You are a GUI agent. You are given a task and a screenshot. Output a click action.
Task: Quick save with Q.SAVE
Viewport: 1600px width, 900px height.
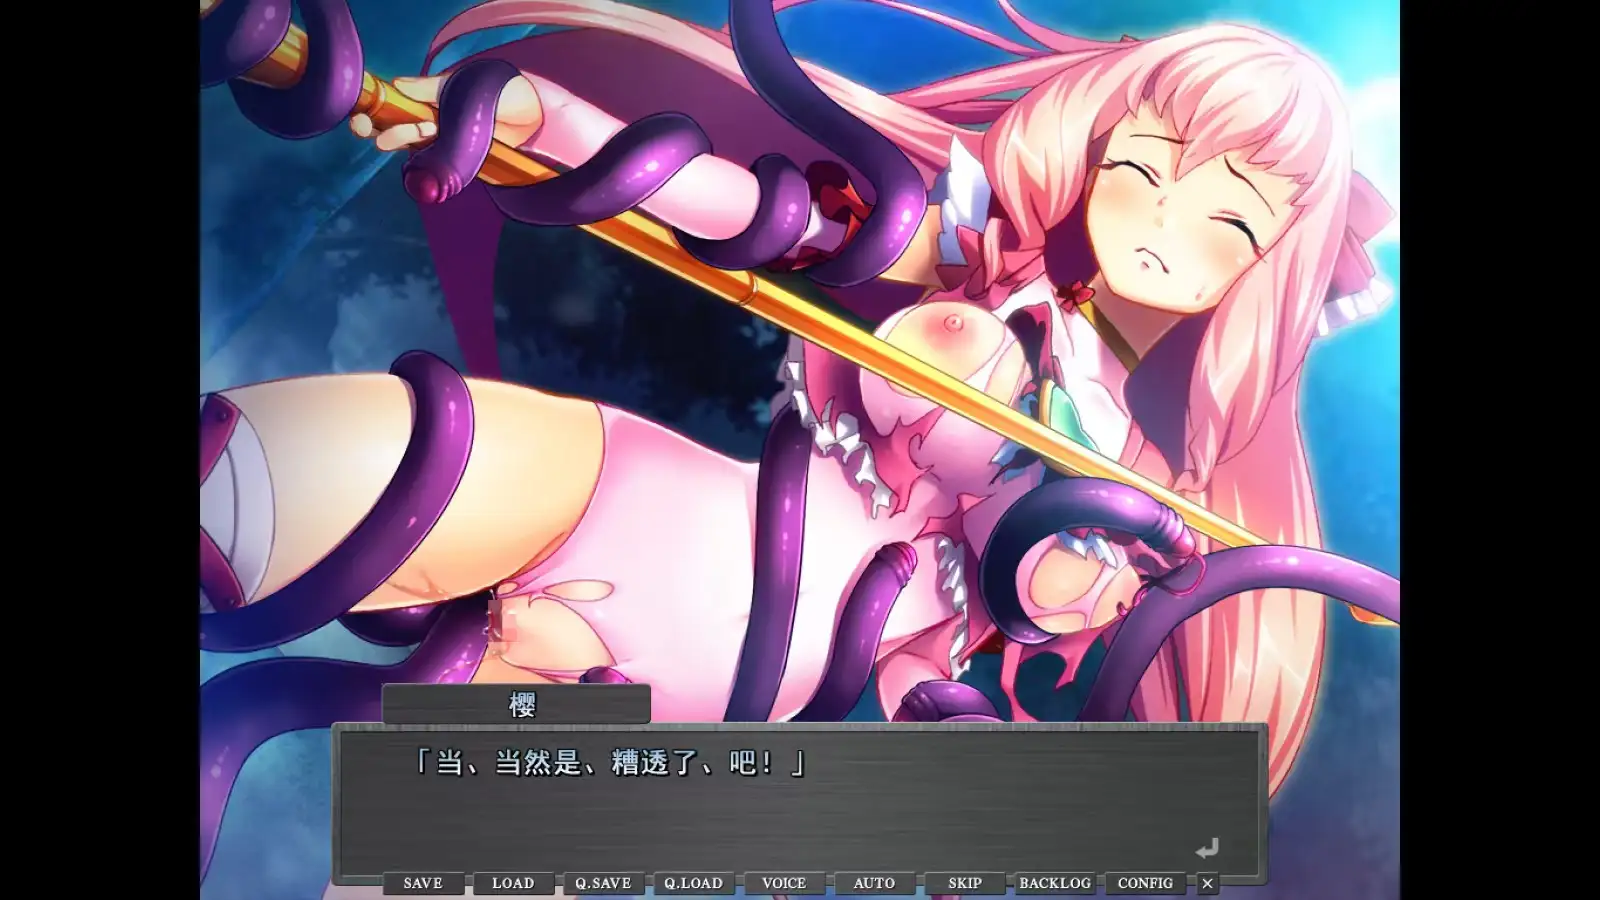(603, 883)
